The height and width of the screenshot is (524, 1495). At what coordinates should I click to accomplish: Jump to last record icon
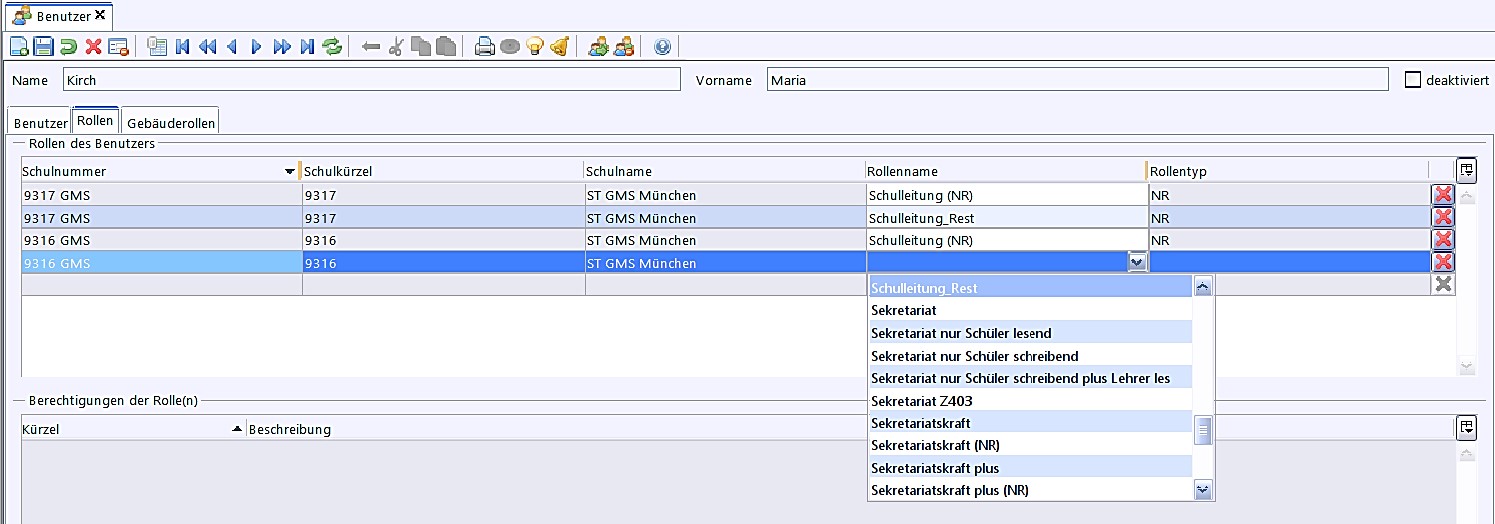click(307, 46)
